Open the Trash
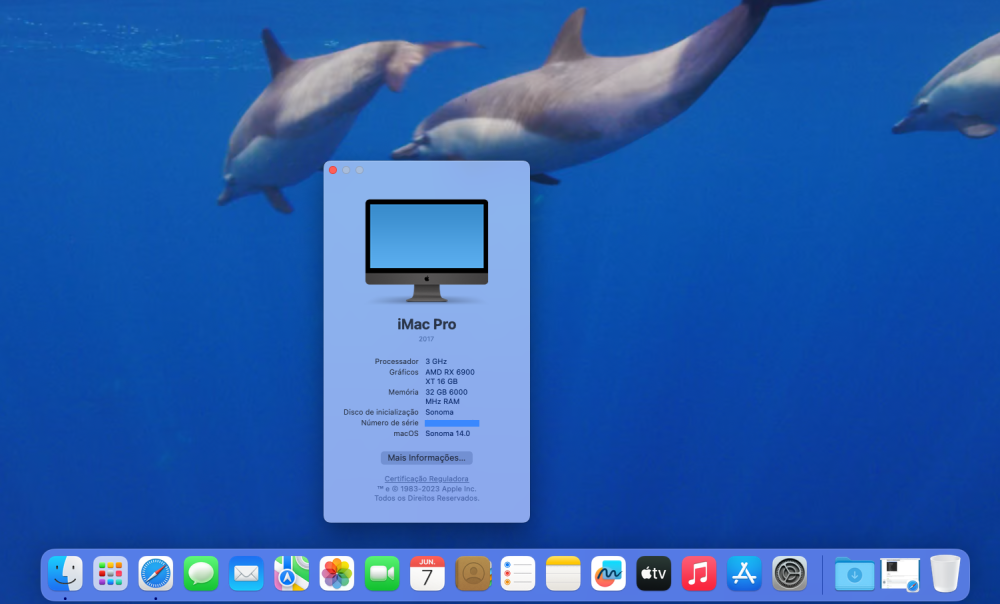This screenshot has width=1000, height=604. point(945,573)
